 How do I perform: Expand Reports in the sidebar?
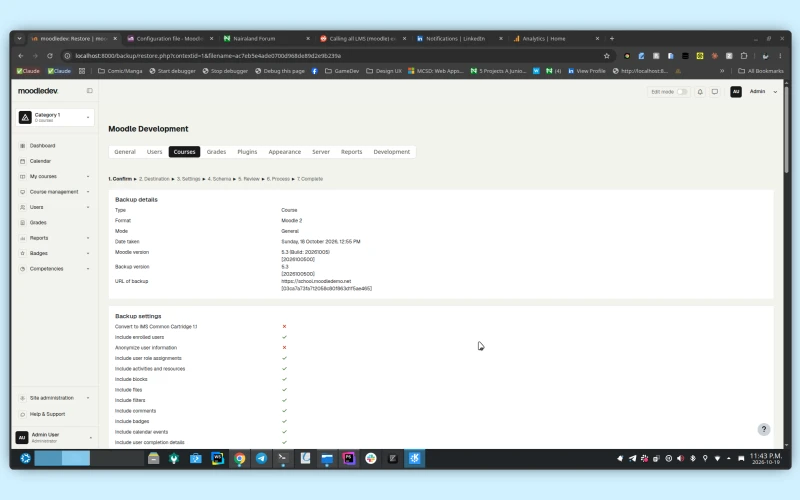[55, 238]
